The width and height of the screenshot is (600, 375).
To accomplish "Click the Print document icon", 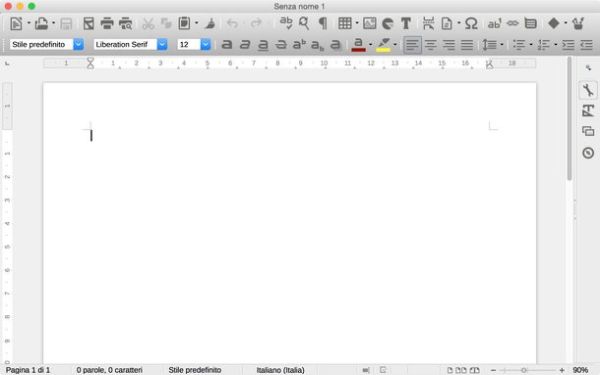I will coord(107,24).
